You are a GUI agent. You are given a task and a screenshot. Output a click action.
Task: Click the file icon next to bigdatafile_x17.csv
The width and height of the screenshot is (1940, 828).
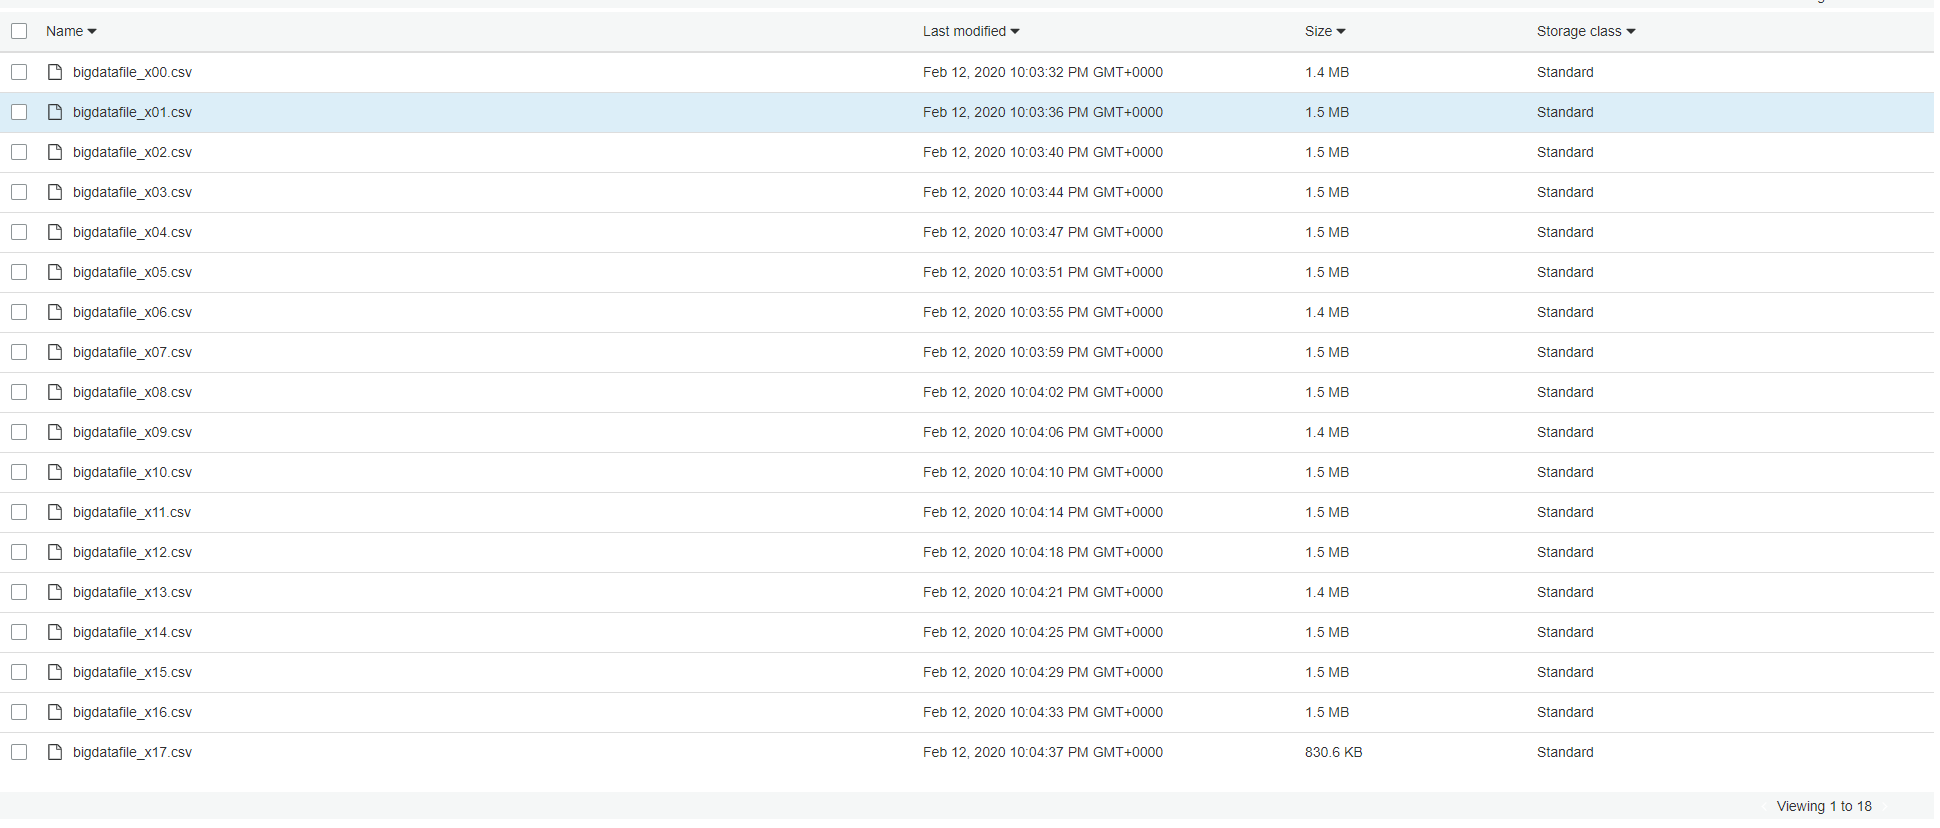55,752
